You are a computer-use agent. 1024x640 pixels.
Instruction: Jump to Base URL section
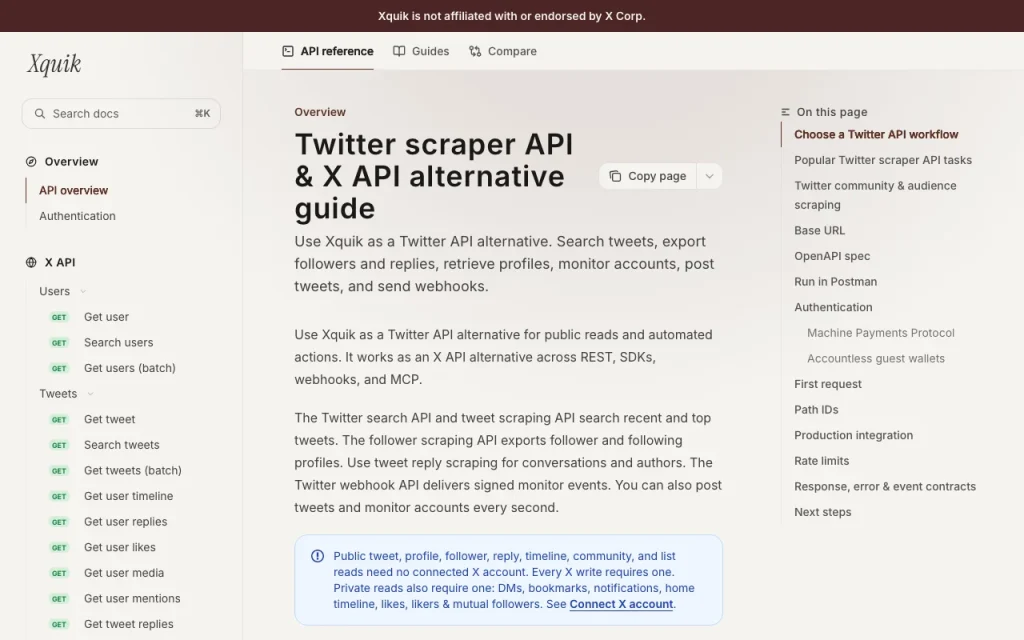820,231
